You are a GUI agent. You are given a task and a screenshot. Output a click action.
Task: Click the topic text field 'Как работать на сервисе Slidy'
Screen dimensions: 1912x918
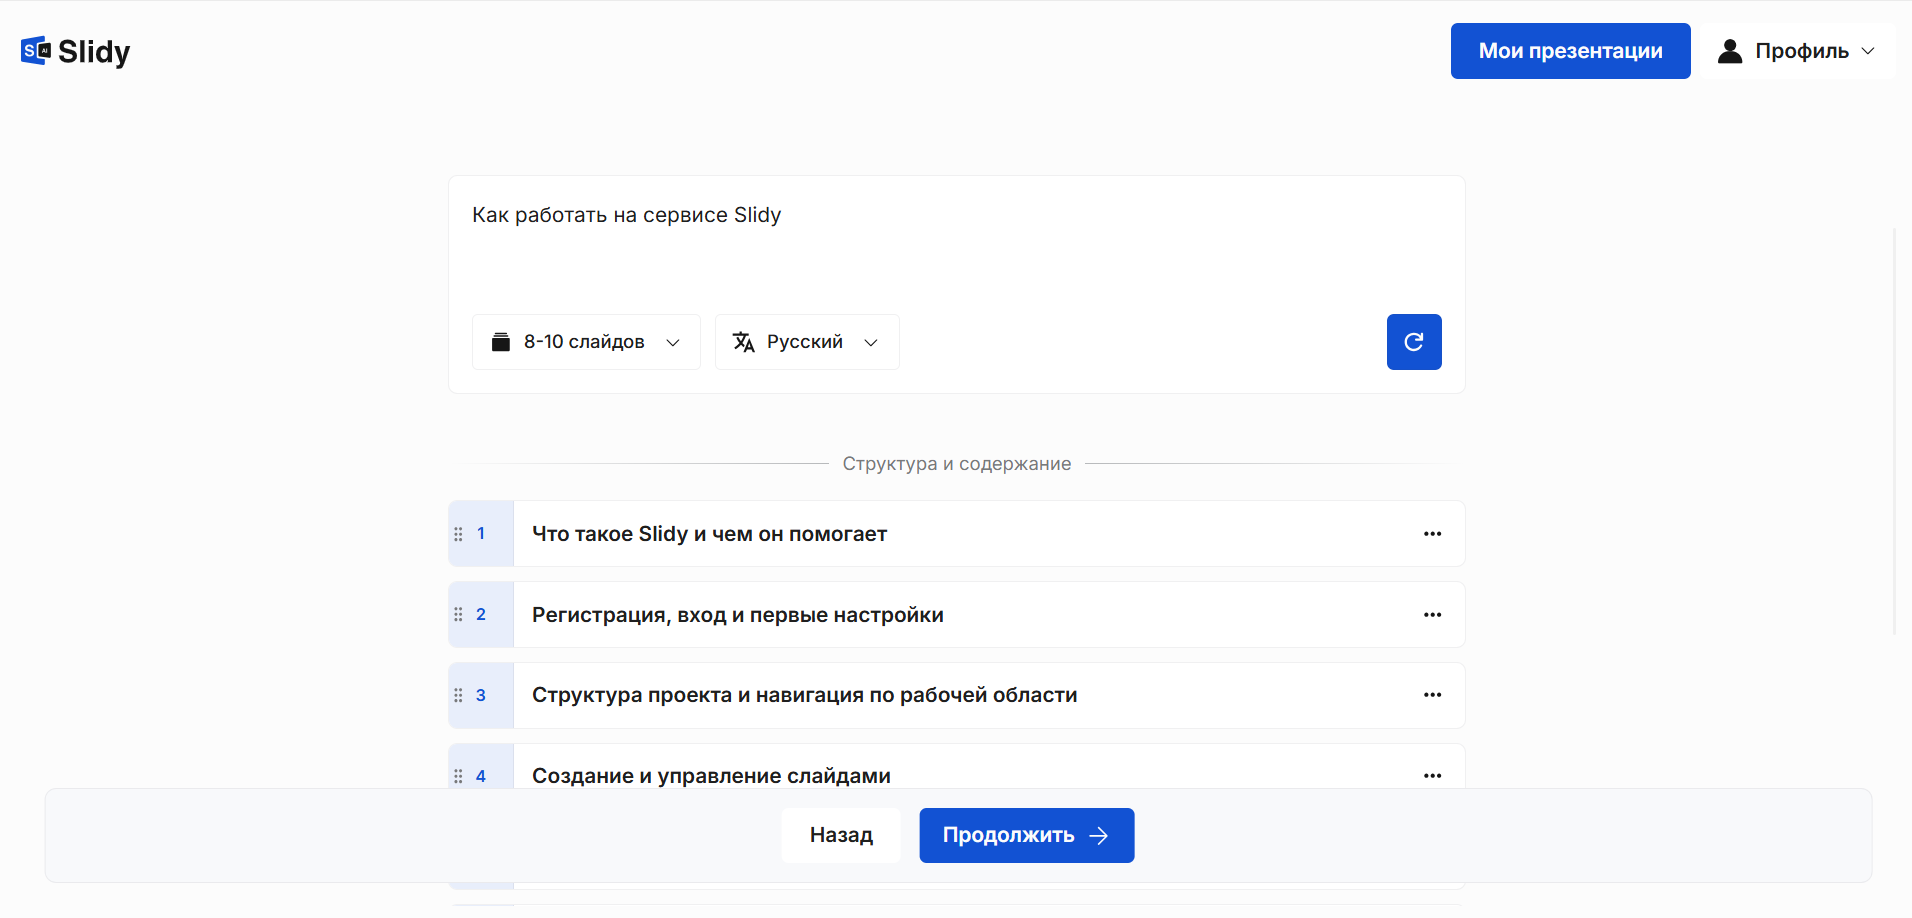pos(956,240)
